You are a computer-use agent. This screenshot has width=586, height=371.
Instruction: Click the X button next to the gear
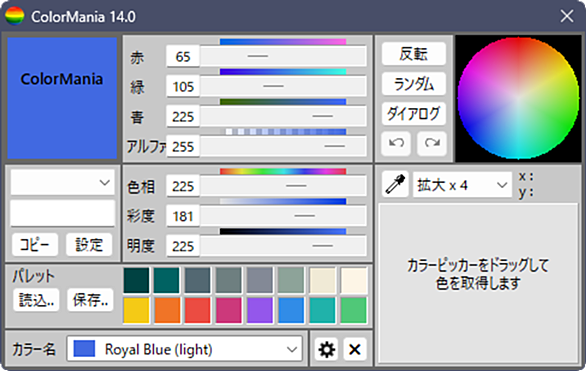coord(355,350)
